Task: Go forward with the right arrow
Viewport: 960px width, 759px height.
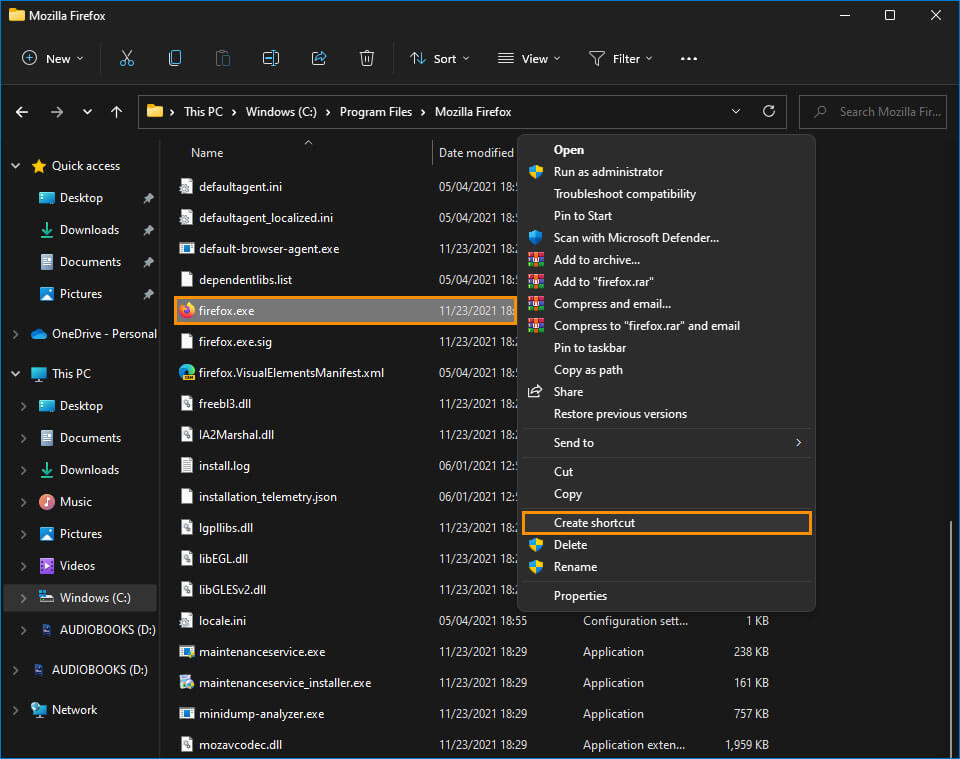Action: click(56, 112)
